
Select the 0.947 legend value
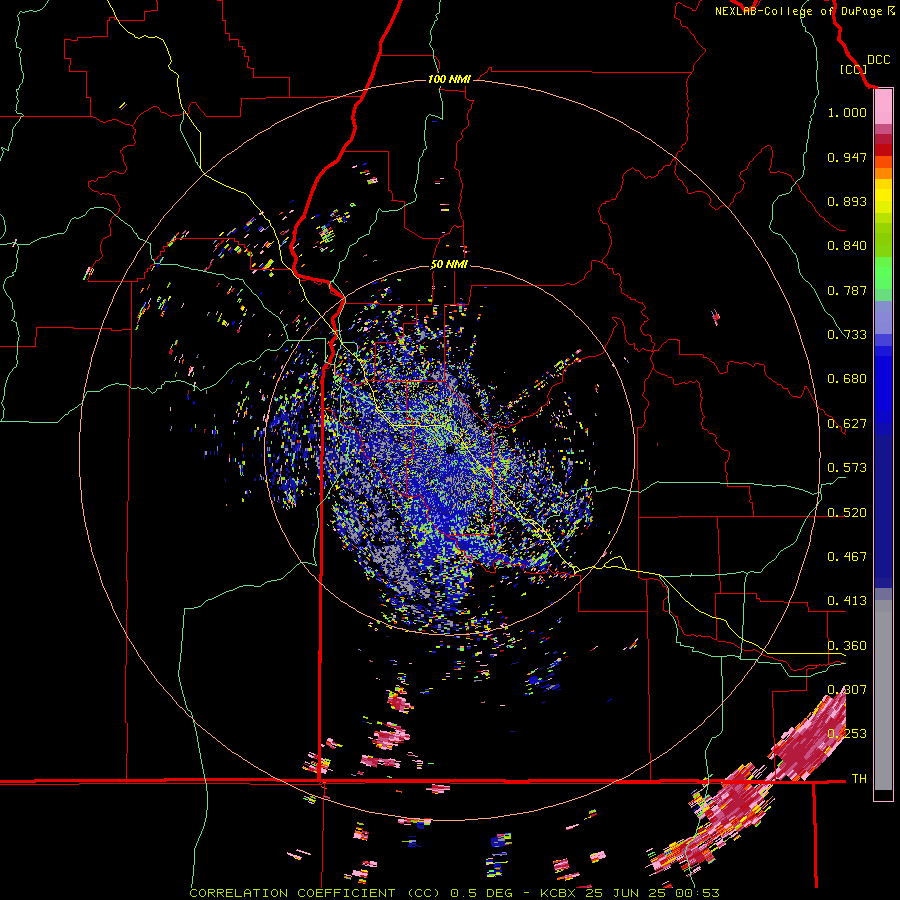click(x=847, y=157)
